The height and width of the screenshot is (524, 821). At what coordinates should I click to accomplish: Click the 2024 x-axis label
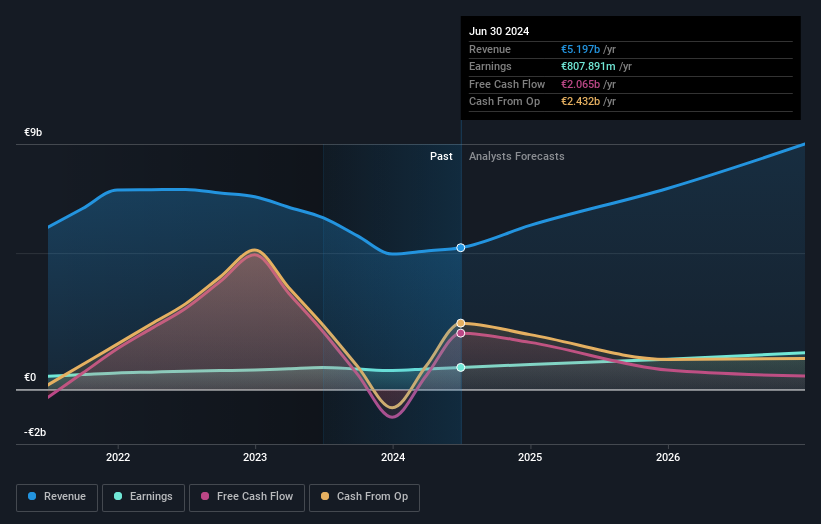pos(393,457)
